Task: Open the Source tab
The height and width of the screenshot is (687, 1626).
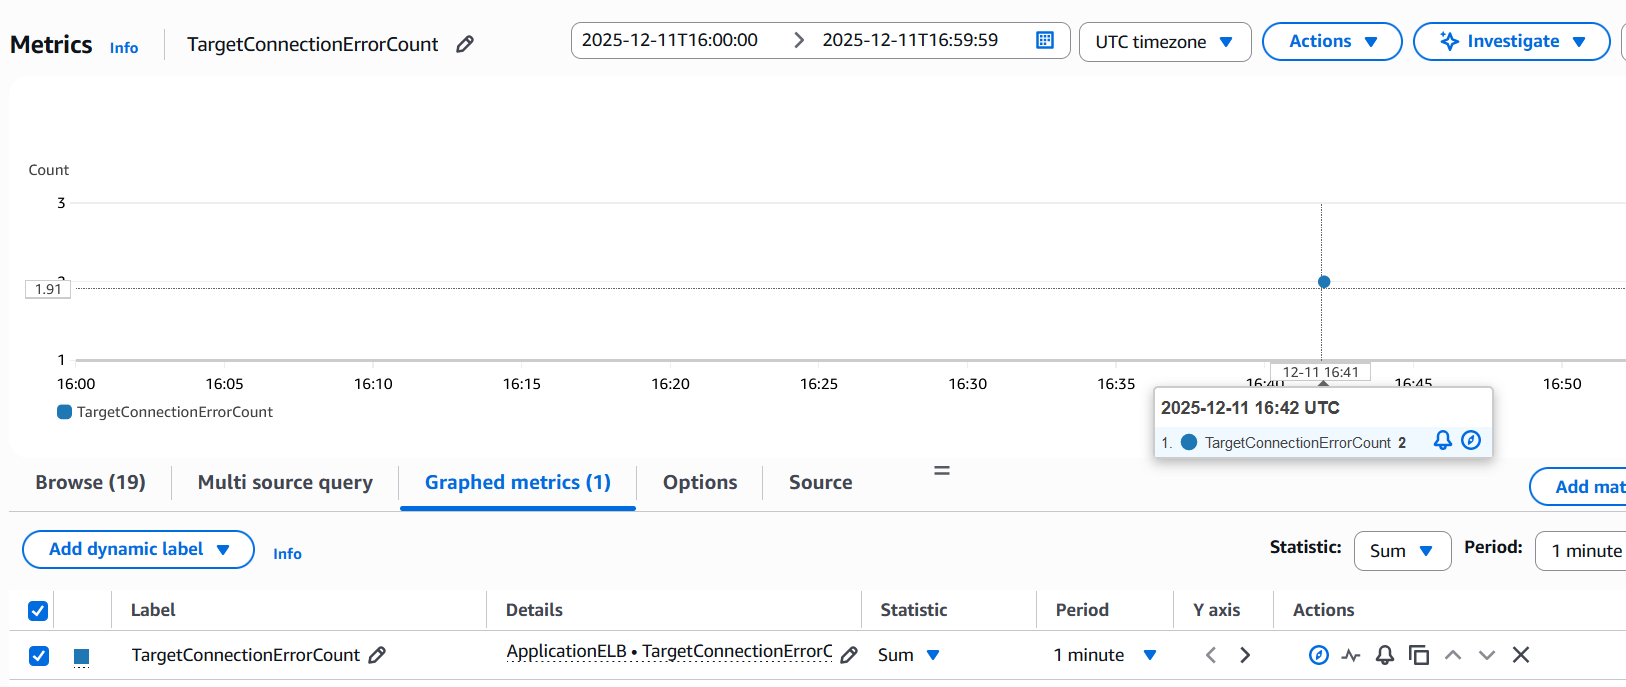Action: click(x=820, y=482)
